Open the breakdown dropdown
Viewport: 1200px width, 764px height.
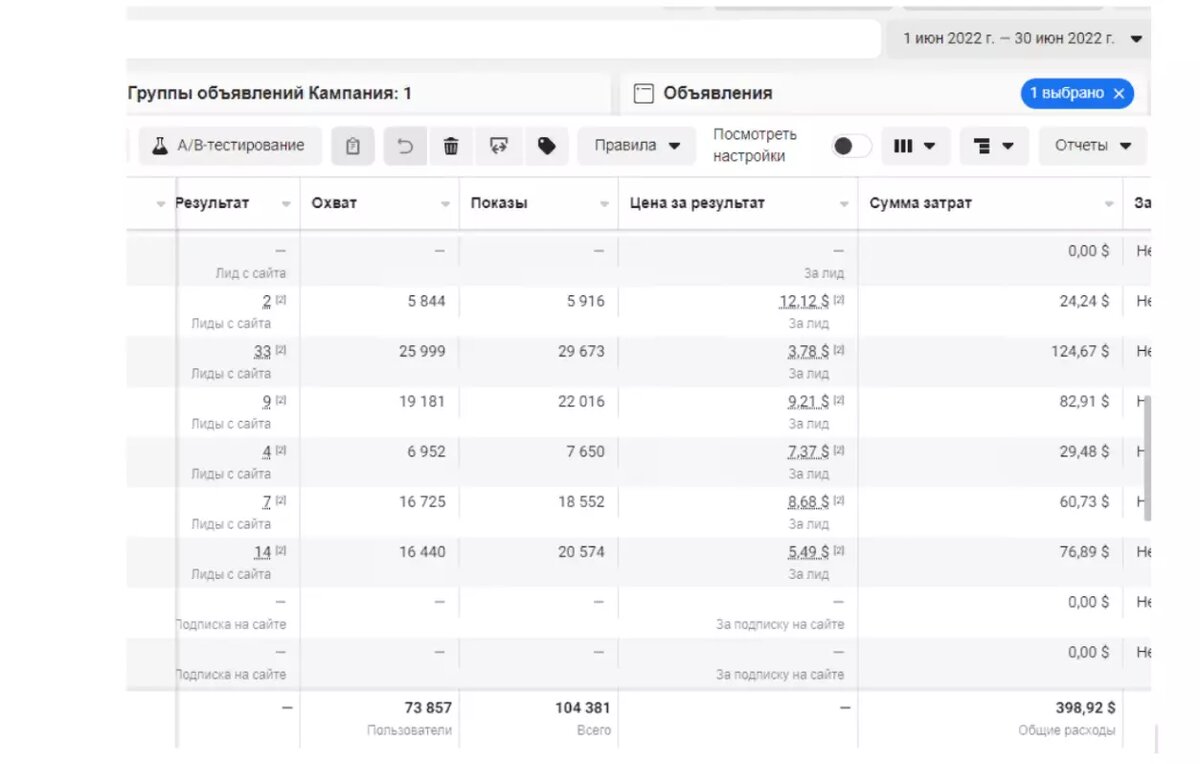coord(994,146)
